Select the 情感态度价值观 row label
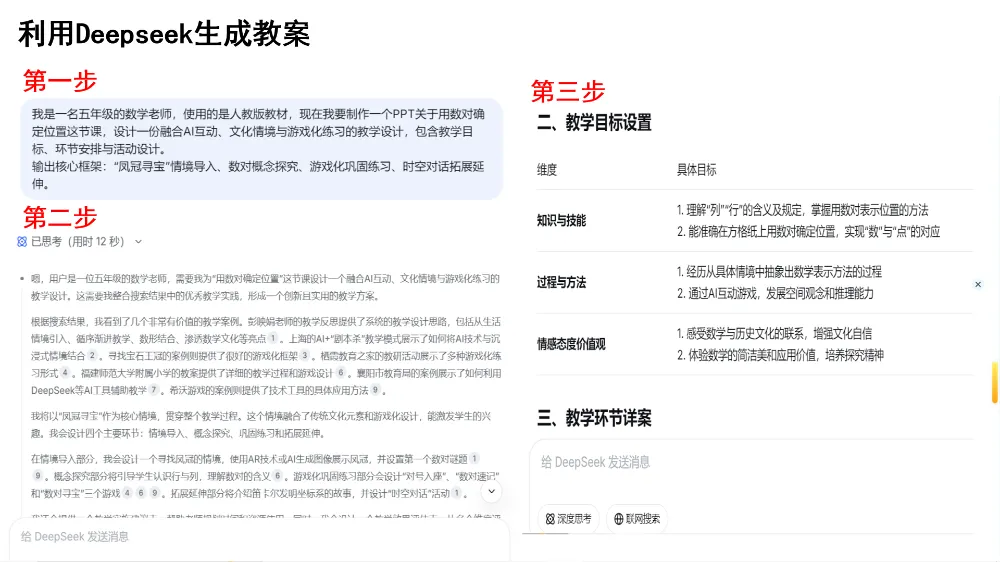Viewport: 1000px width, 562px height. (x=571, y=344)
